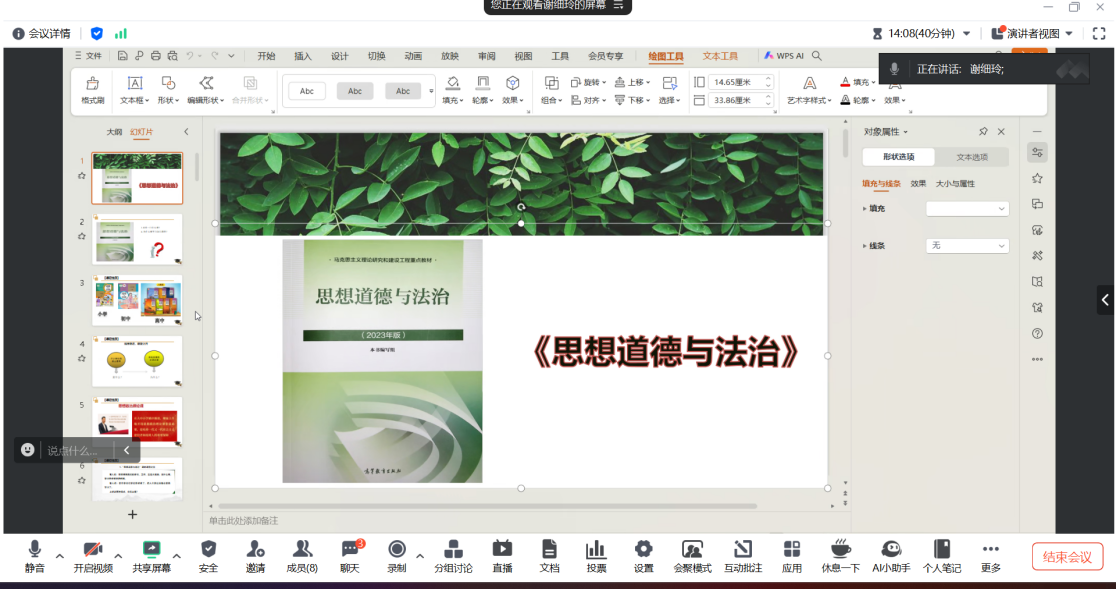Open the 聊天 chat panel

[349, 555]
